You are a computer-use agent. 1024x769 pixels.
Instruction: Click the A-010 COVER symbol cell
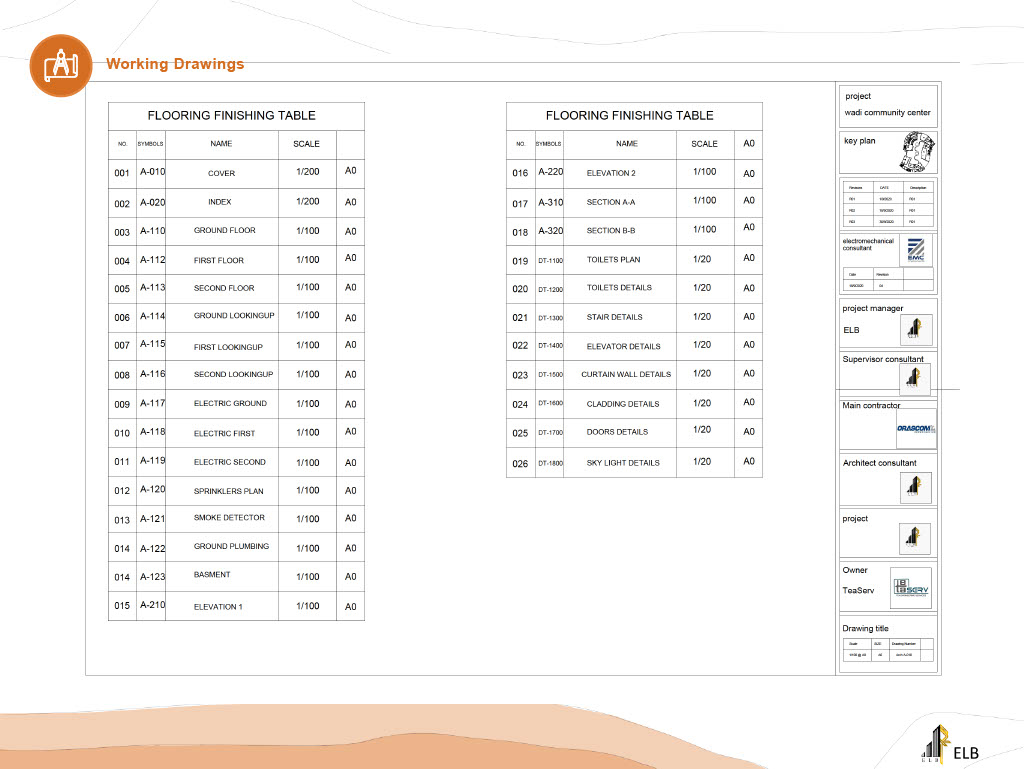coord(152,172)
